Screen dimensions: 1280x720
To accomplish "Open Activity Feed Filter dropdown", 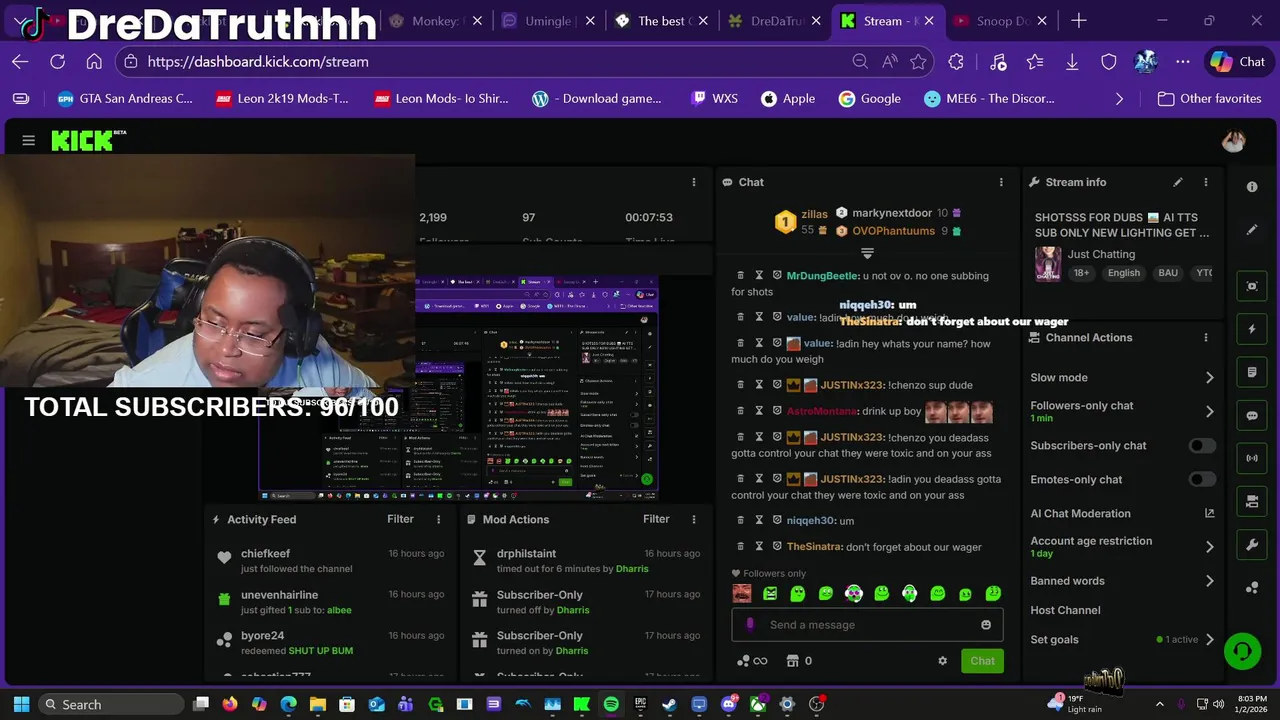I will [x=400, y=519].
